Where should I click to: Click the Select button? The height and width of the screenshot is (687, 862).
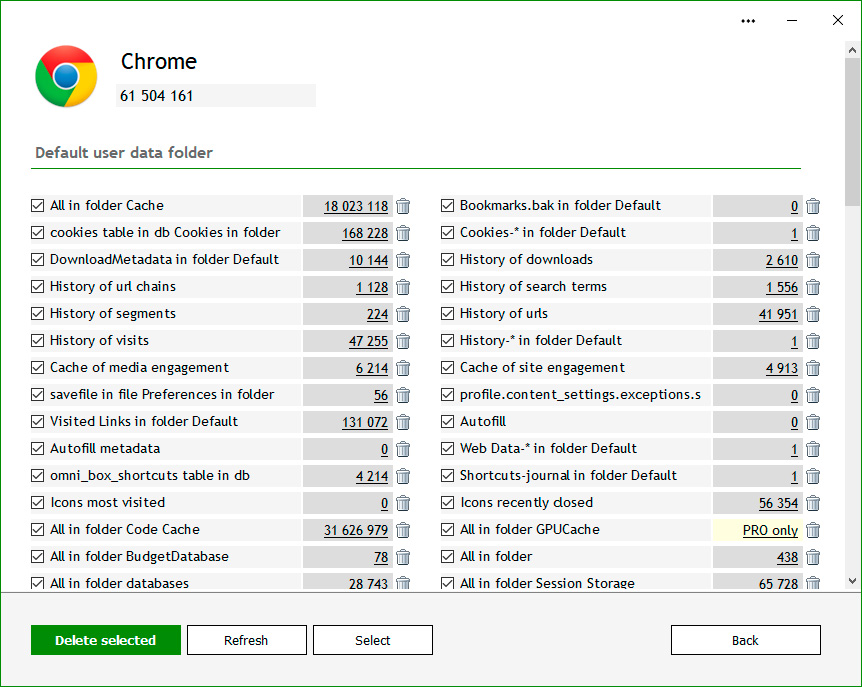pyautogui.click(x=372, y=640)
